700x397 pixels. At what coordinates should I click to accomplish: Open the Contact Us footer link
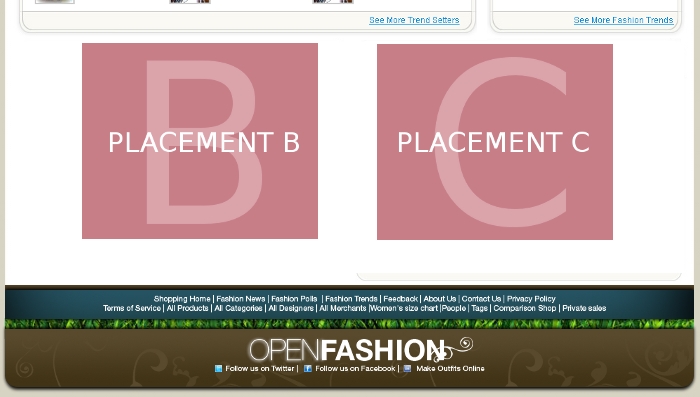tap(481, 299)
